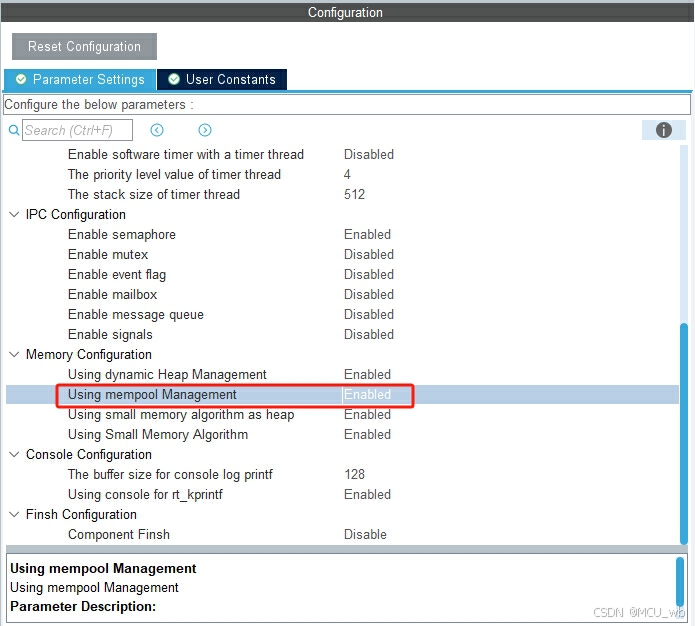Change Enable mutex value Disabled
The width and height of the screenshot is (695, 626).
(x=369, y=254)
